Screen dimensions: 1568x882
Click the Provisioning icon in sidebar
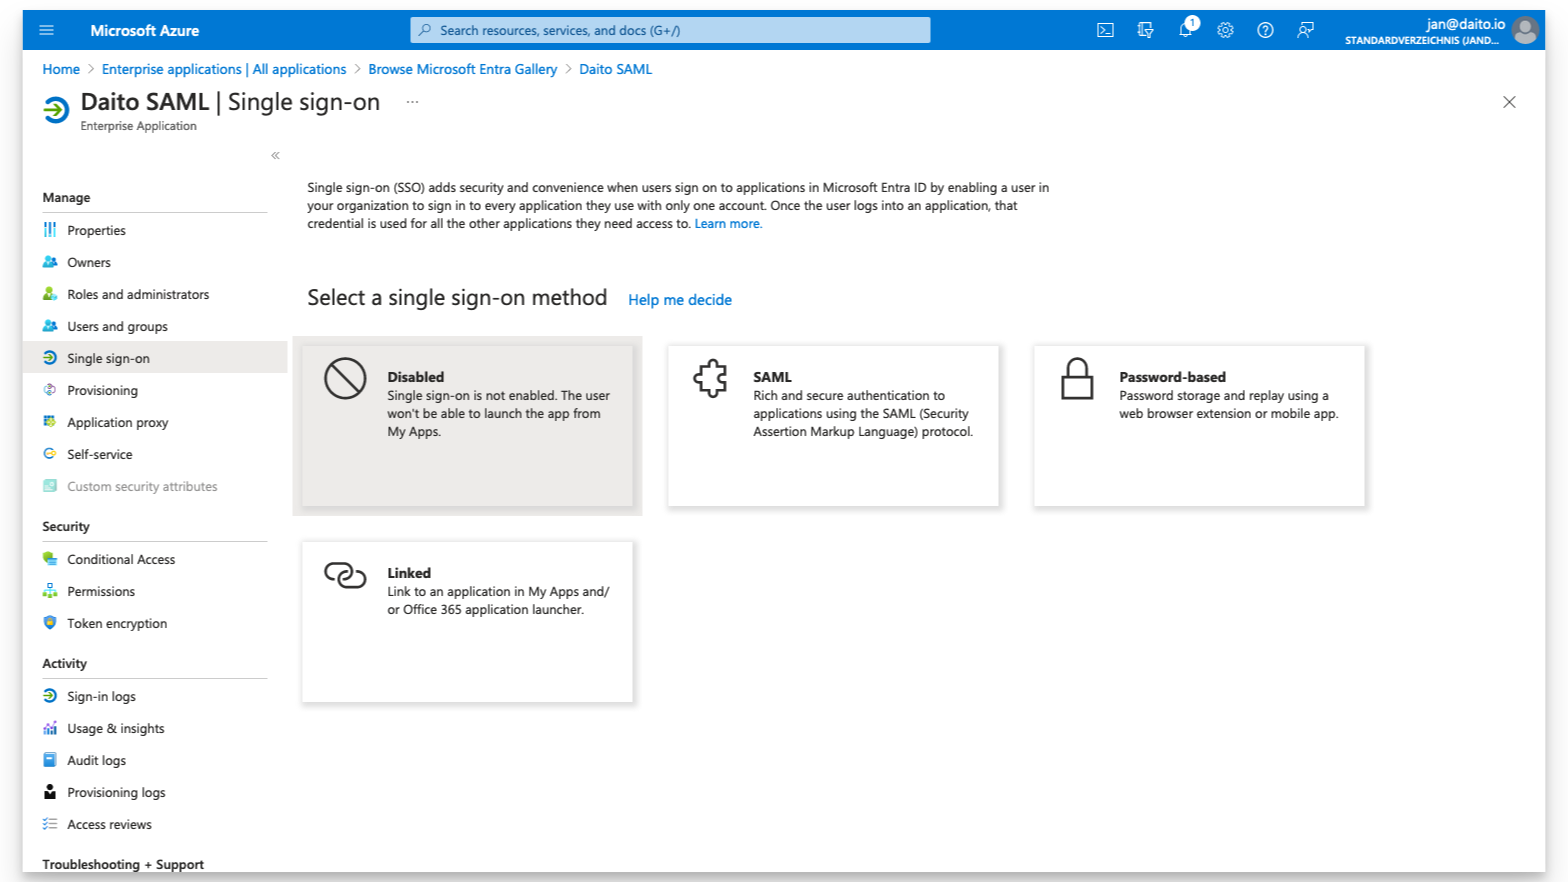tap(50, 390)
